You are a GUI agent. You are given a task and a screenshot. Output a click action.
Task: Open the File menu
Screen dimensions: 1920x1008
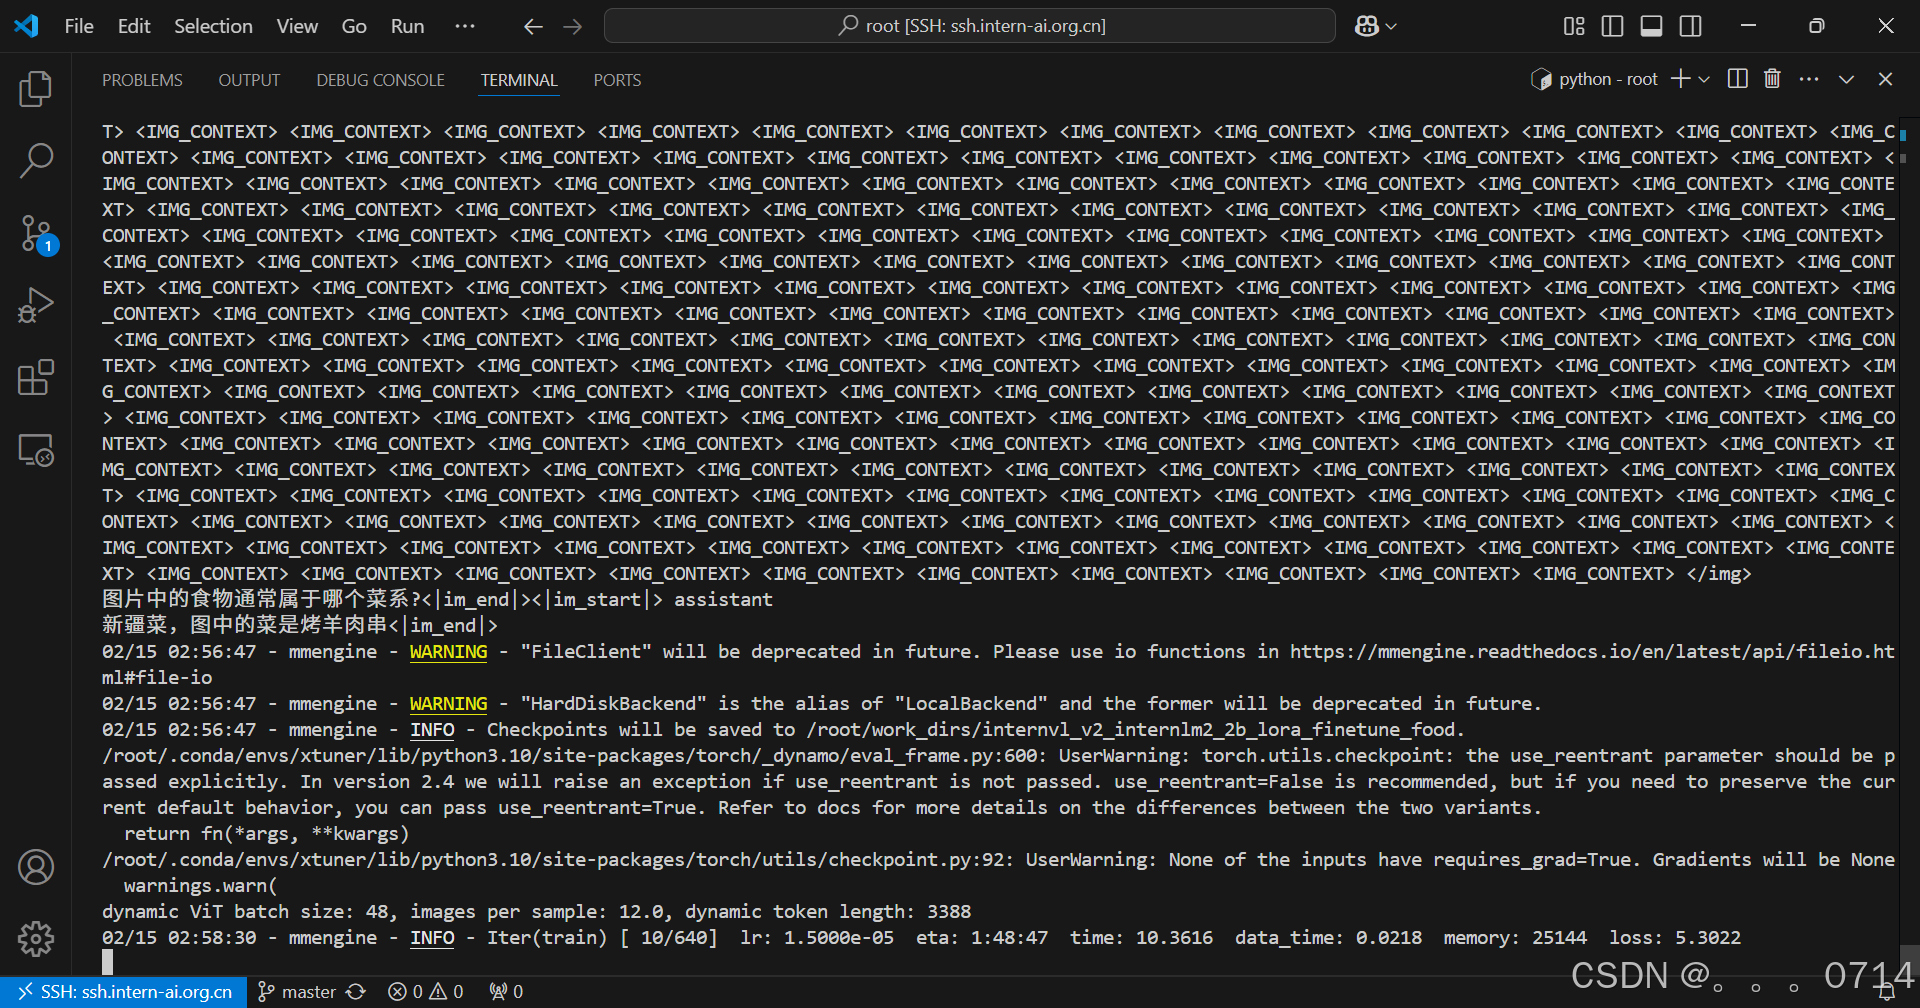pos(79,26)
